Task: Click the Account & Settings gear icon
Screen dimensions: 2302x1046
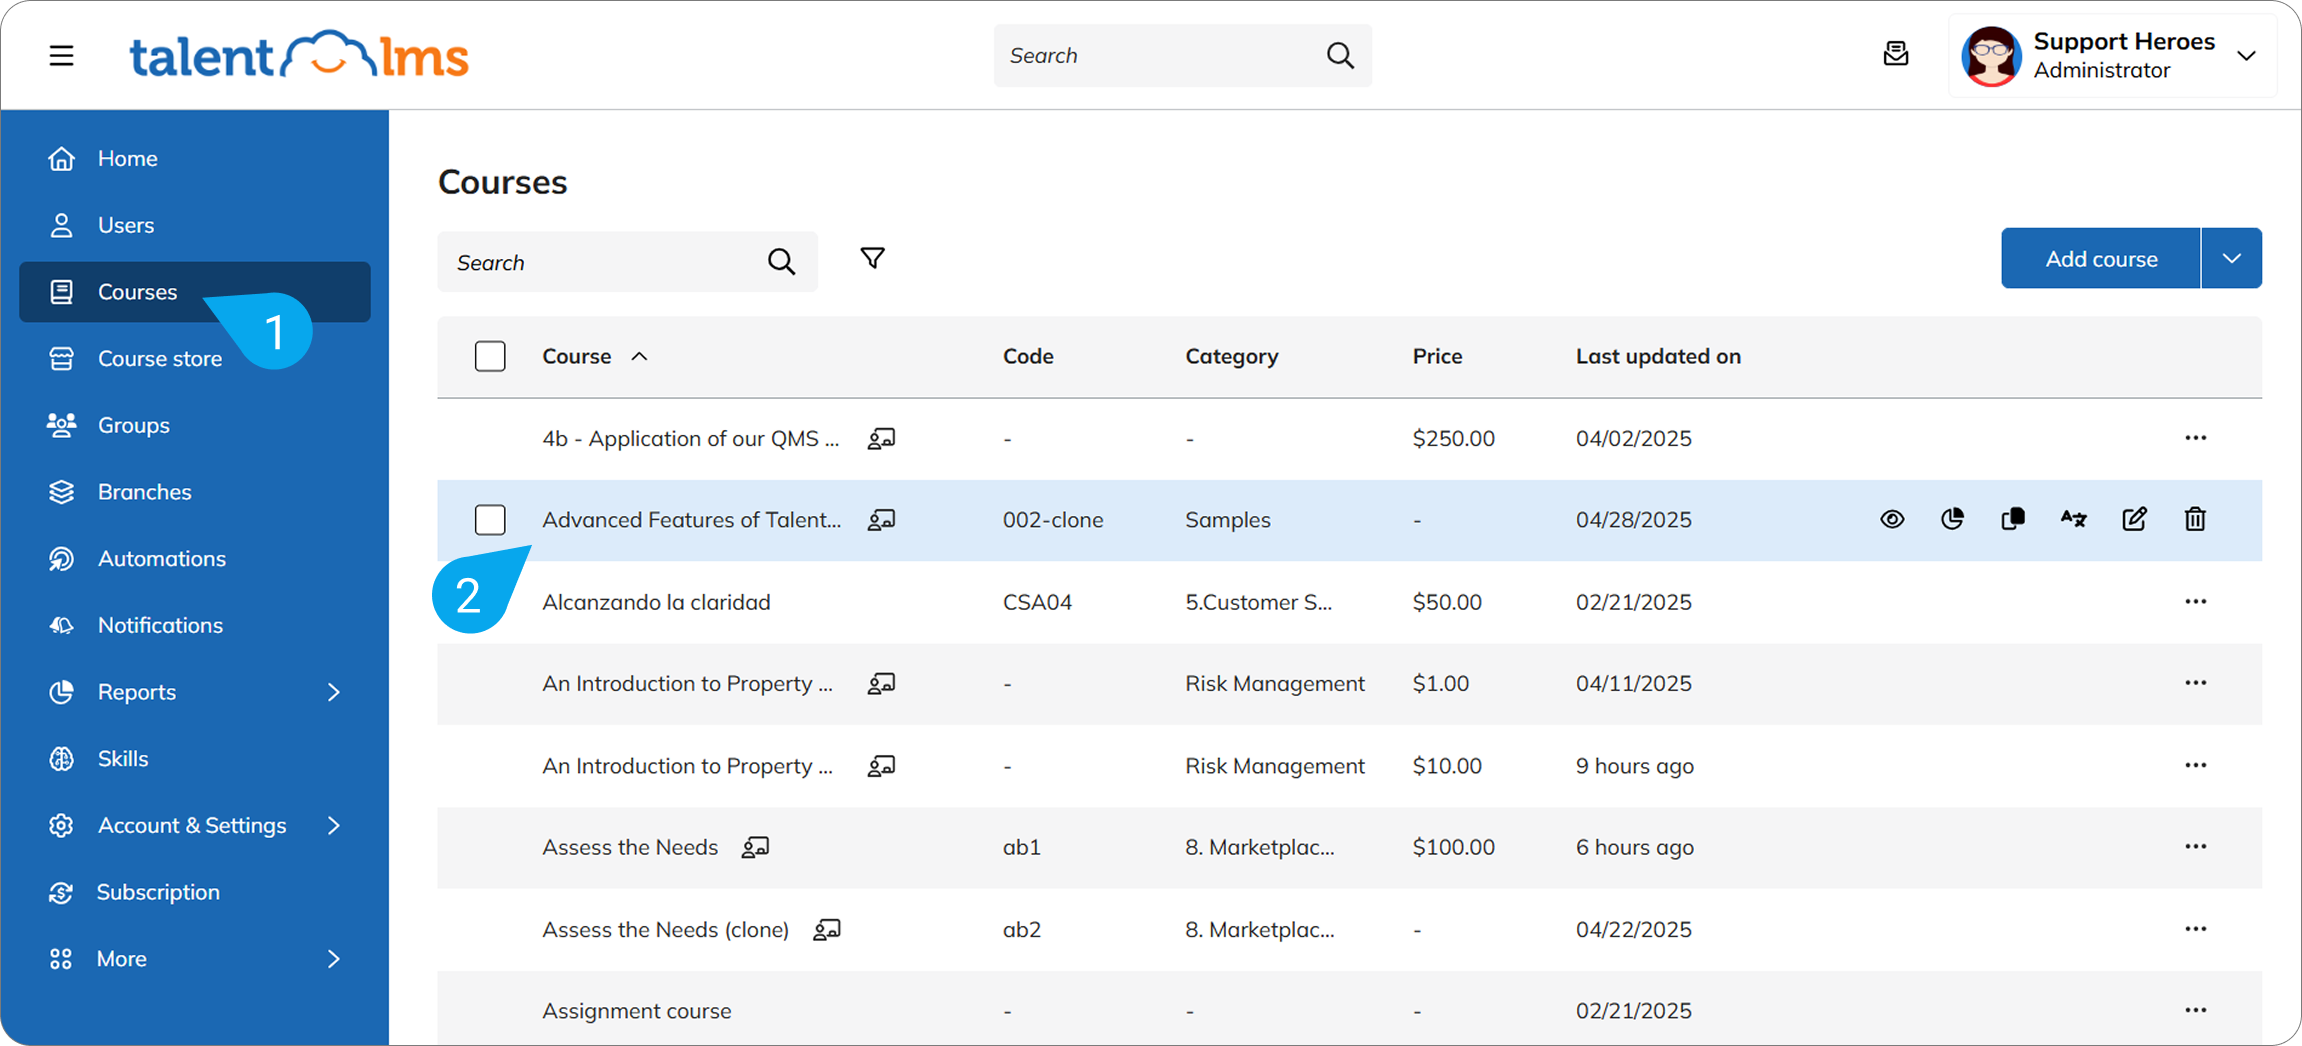Action: click(x=61, y=825)
